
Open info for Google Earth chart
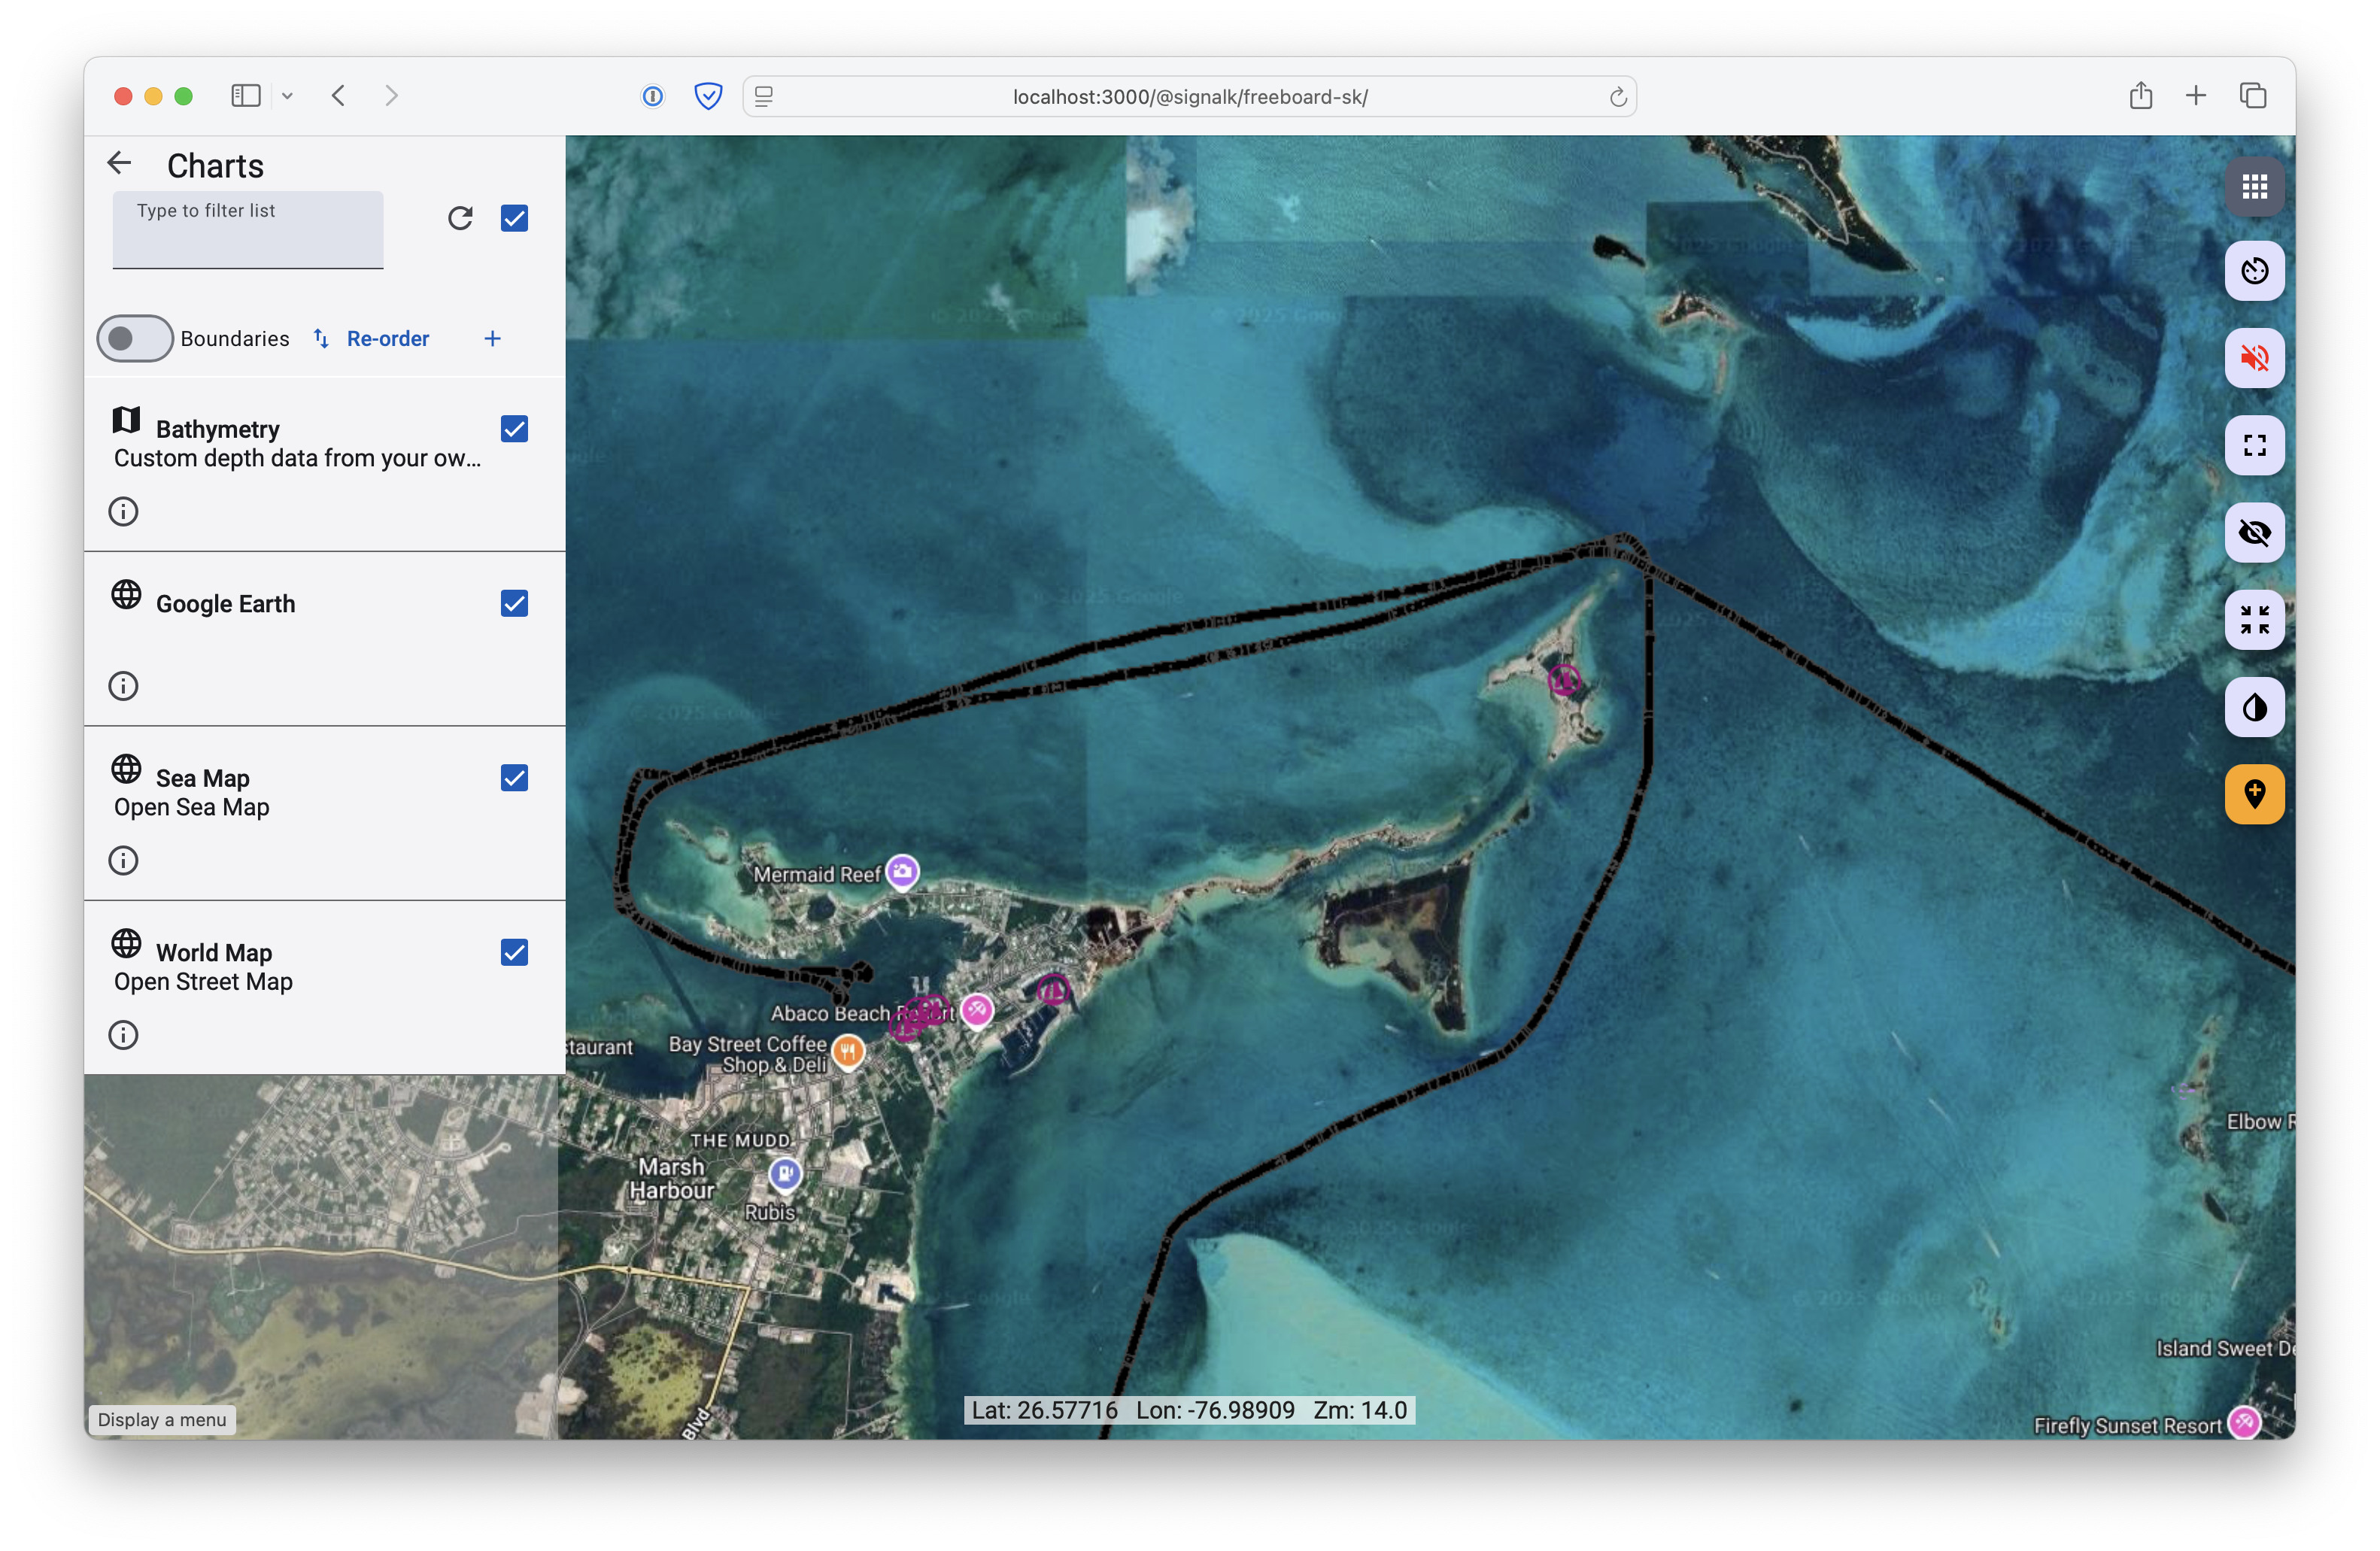pyautogui.click(x=123, y=686)
